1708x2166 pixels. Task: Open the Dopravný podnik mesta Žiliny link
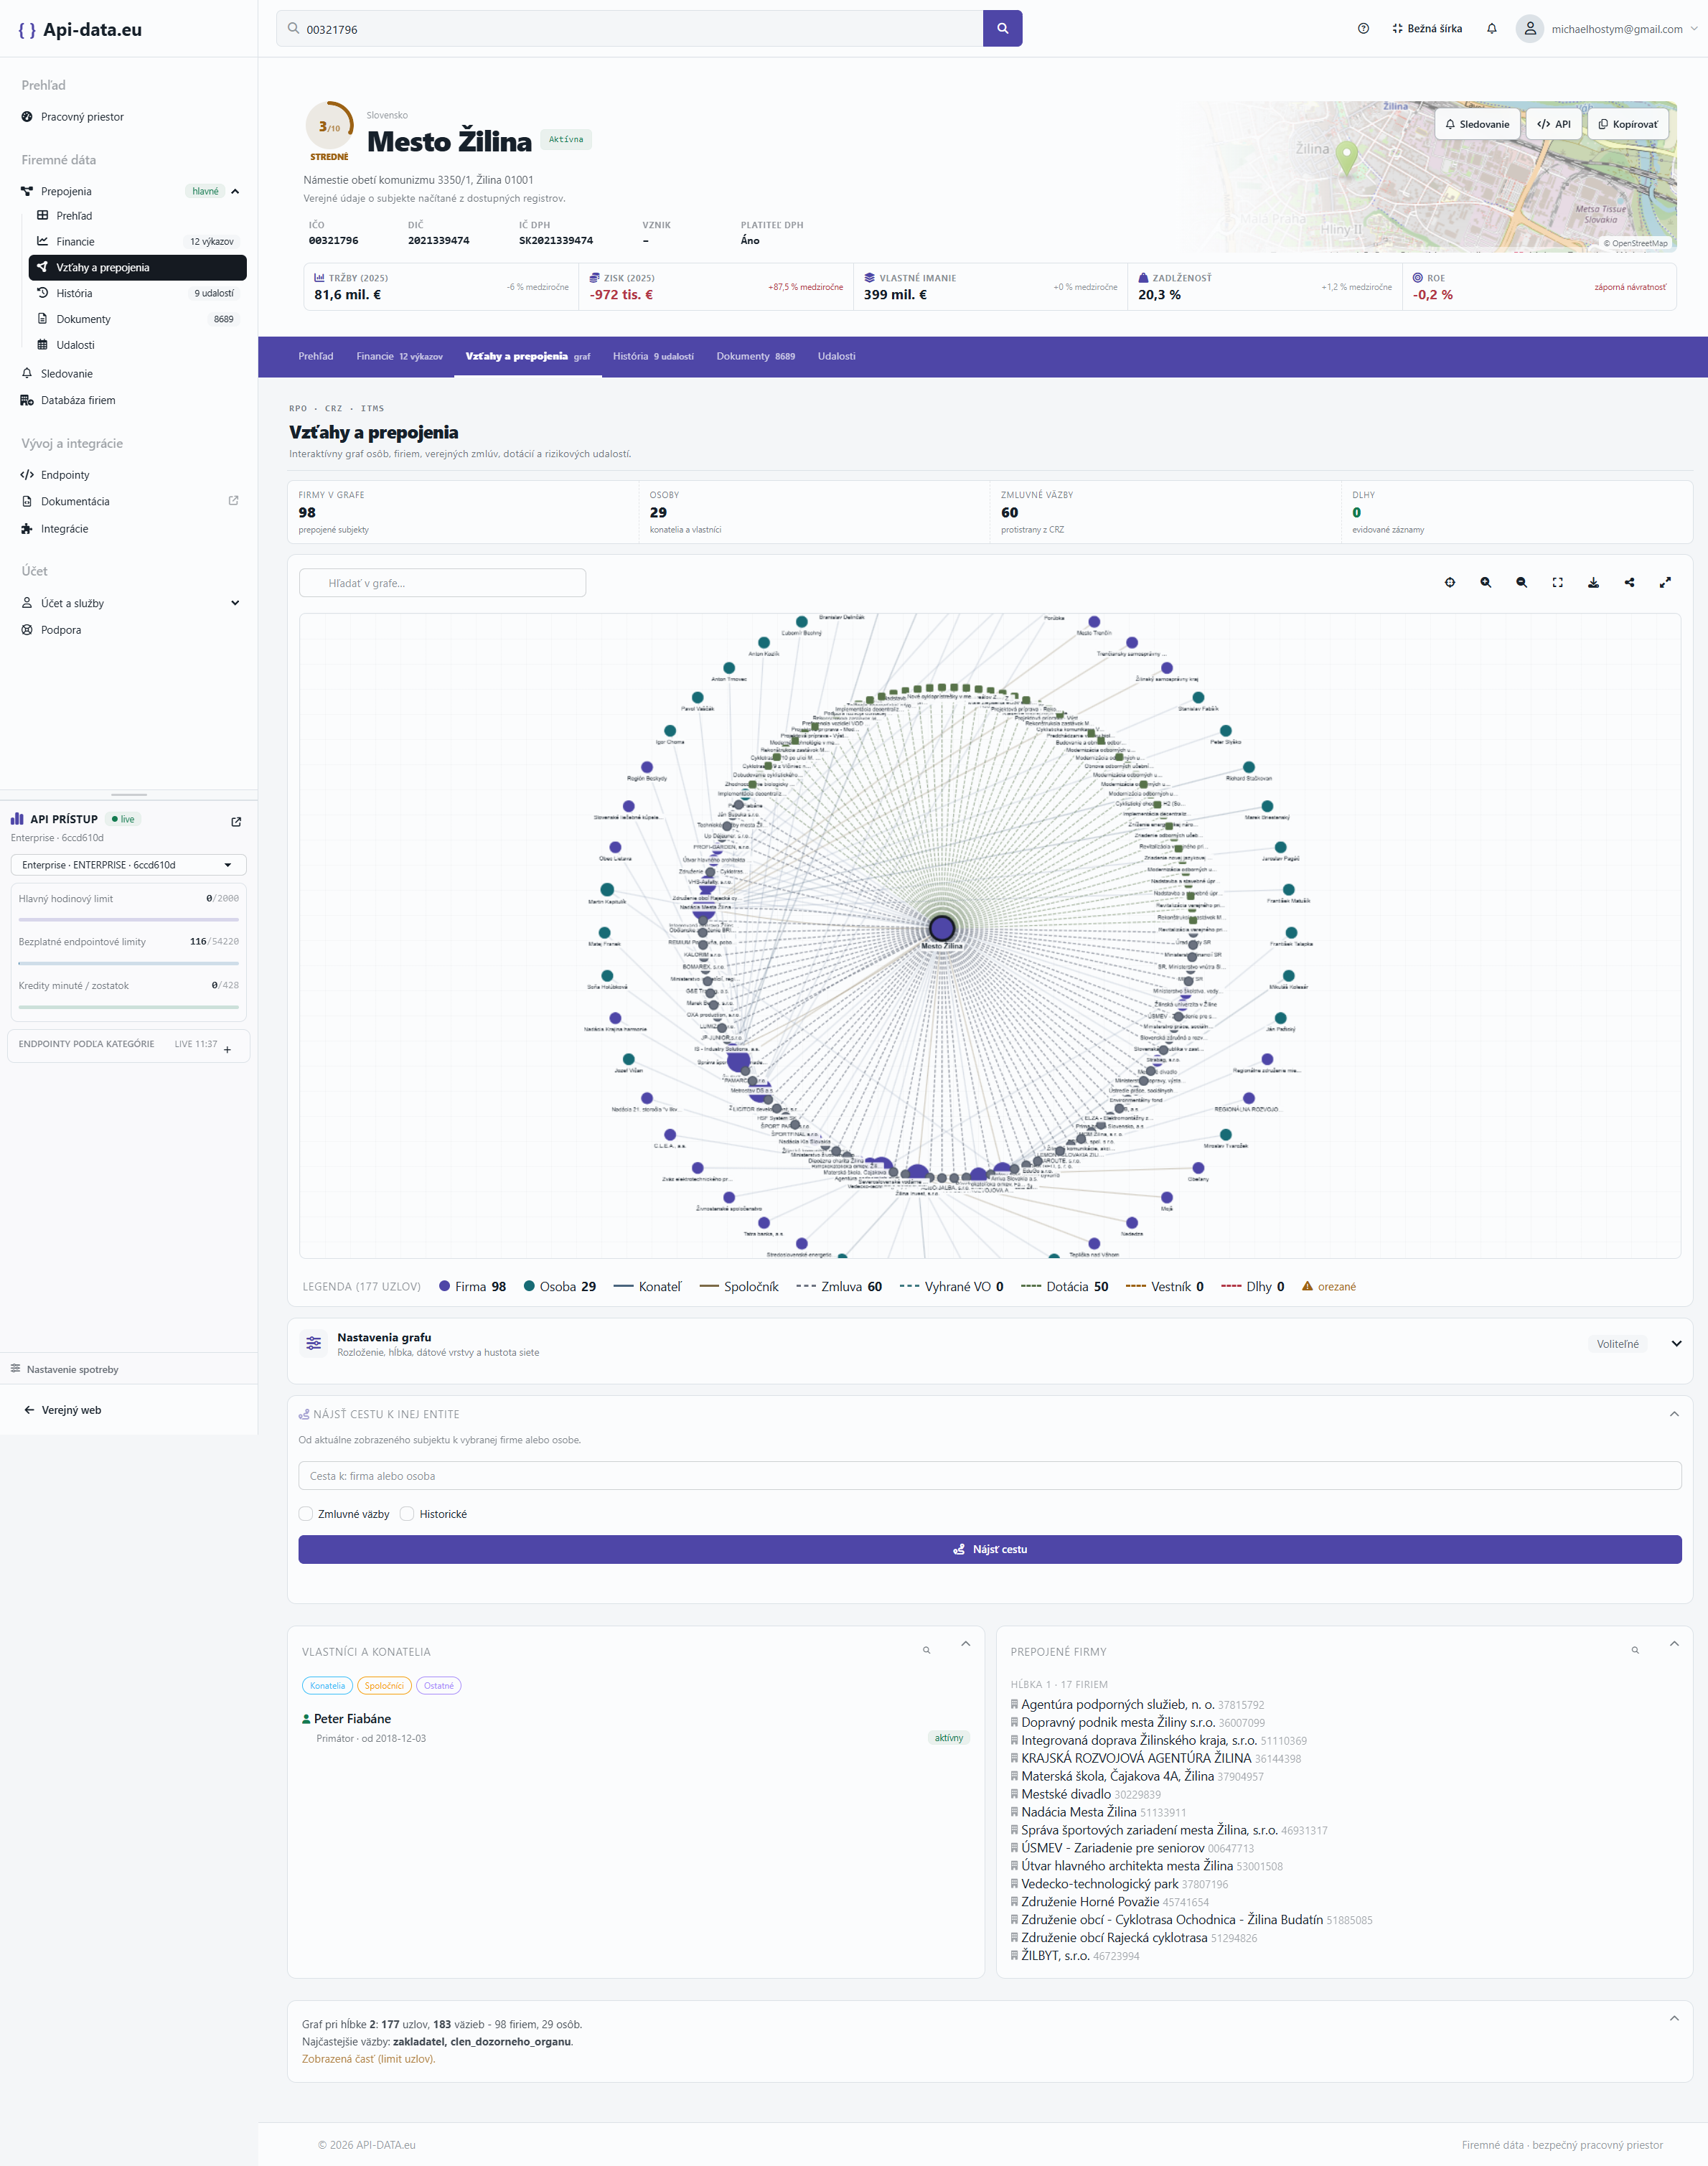point(1117,1722)
